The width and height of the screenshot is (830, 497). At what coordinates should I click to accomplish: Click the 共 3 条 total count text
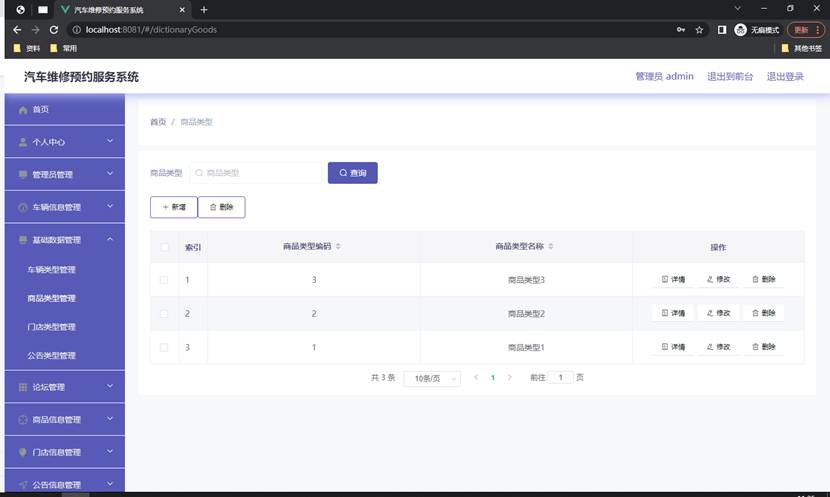click(383, 377)
